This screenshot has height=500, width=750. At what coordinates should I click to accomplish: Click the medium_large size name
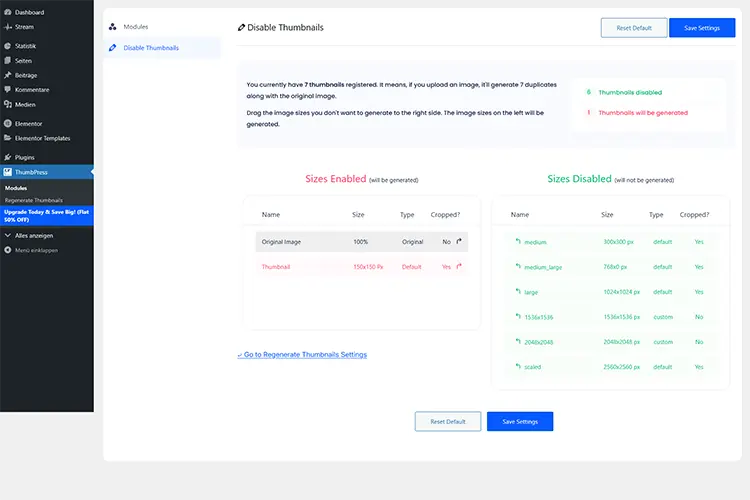click(543, 267)
